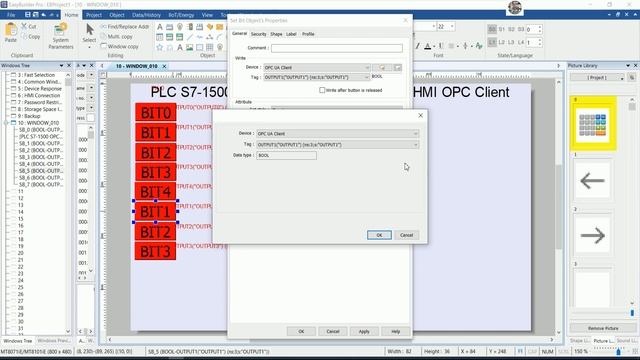Click the grid table object icon

click(x=209, y=47)
